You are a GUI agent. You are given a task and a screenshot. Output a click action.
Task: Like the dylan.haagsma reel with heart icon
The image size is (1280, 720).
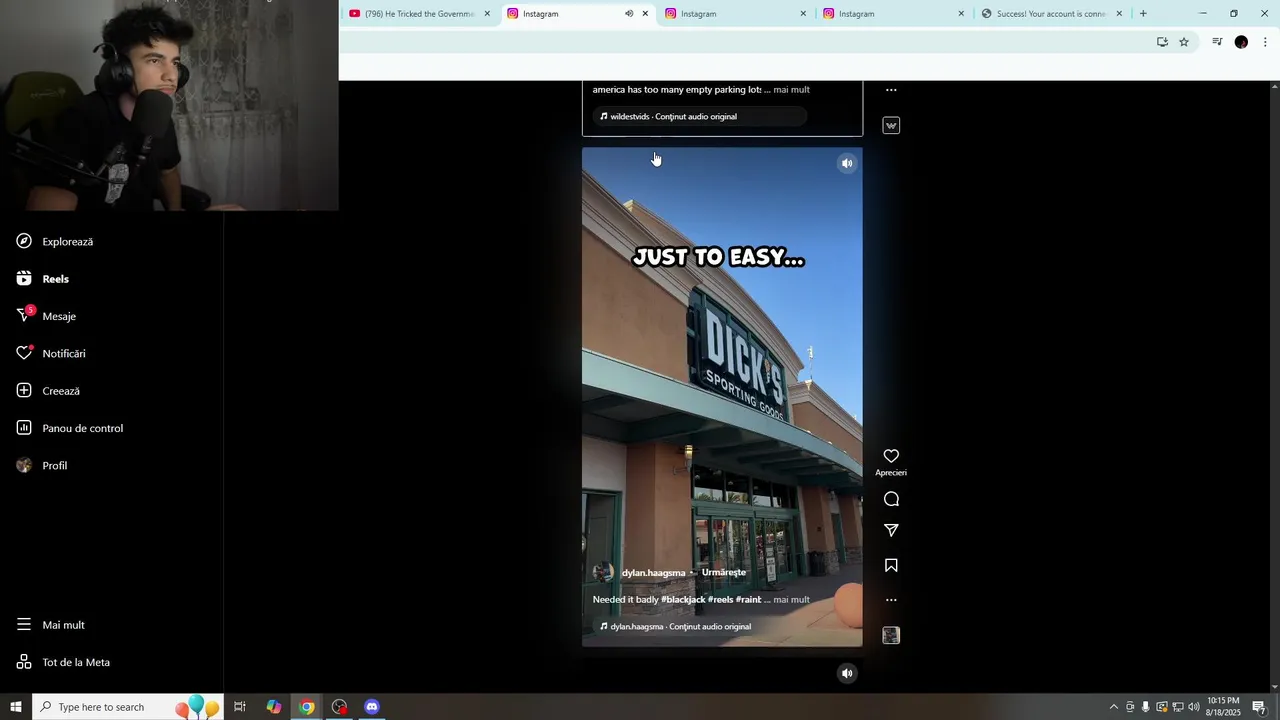[x=891, y=456]
